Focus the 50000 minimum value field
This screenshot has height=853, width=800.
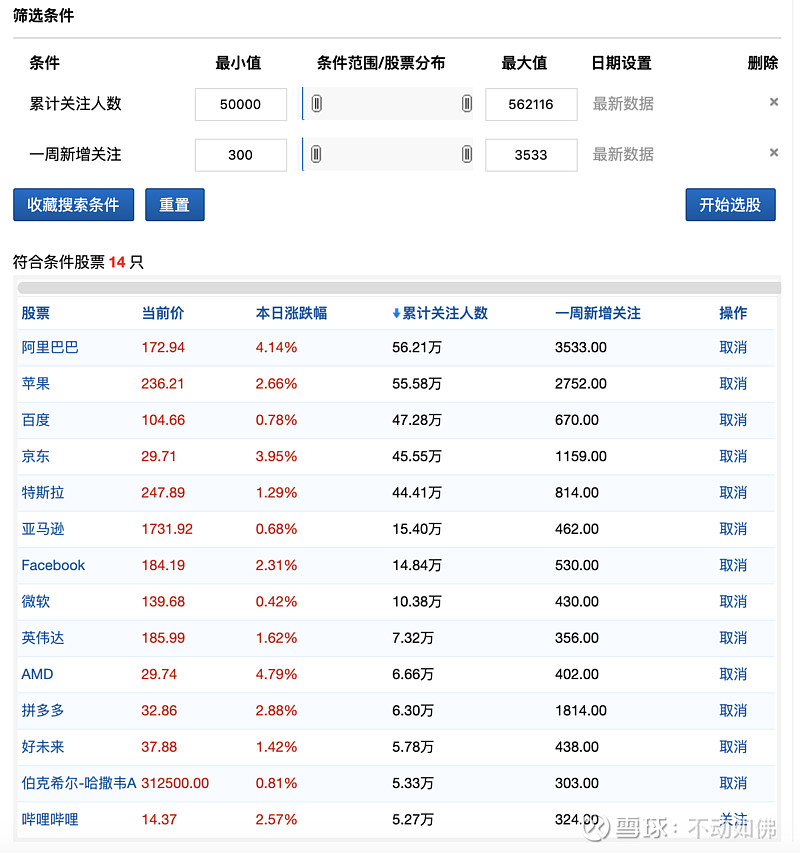(x=241, y=104)
